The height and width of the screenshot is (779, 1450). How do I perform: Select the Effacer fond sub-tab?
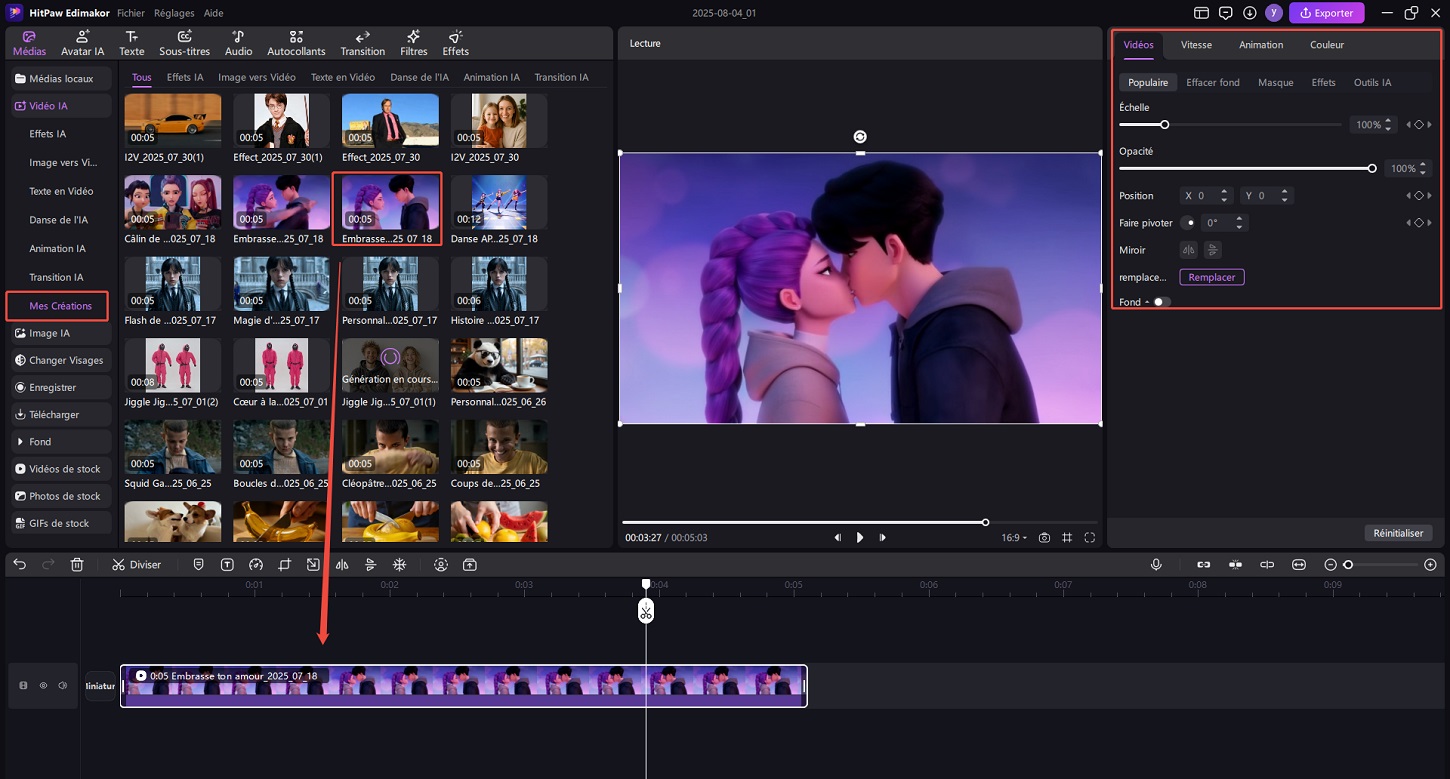(x=1213, y=83)
